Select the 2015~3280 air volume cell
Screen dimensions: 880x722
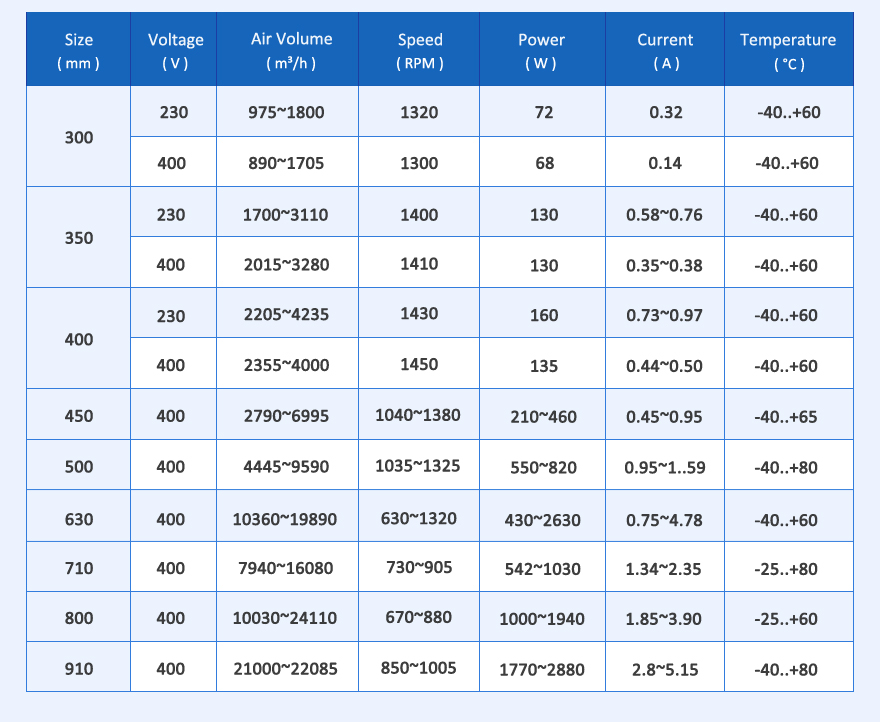point(286,265)
